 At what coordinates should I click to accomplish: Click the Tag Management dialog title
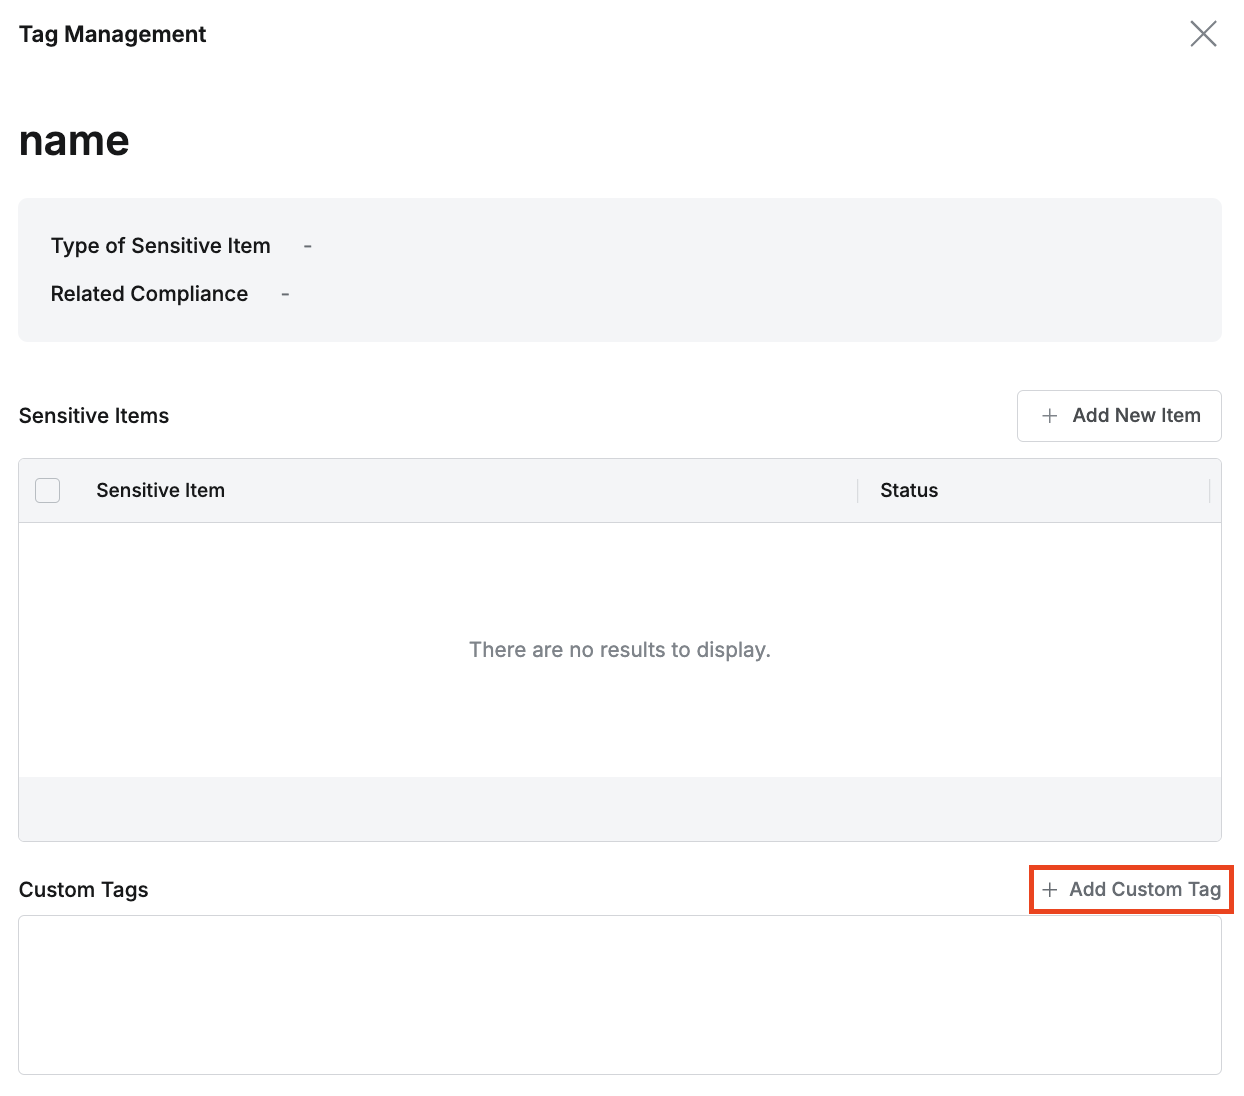(x=112, y=34)
